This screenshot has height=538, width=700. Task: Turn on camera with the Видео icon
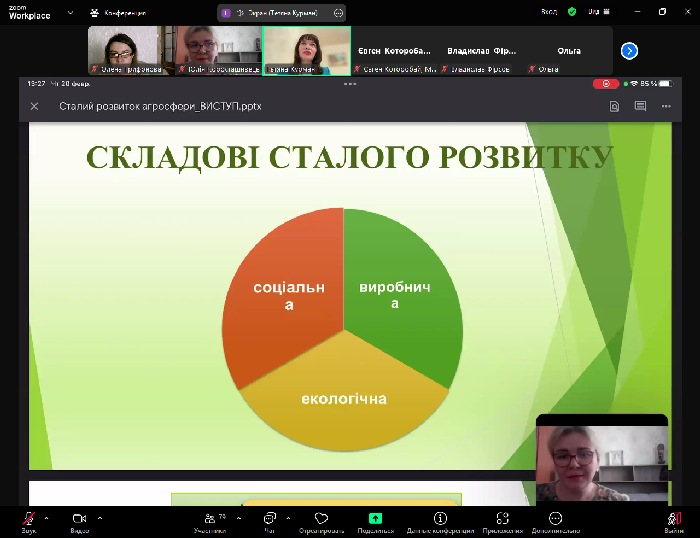pos(79,519)
